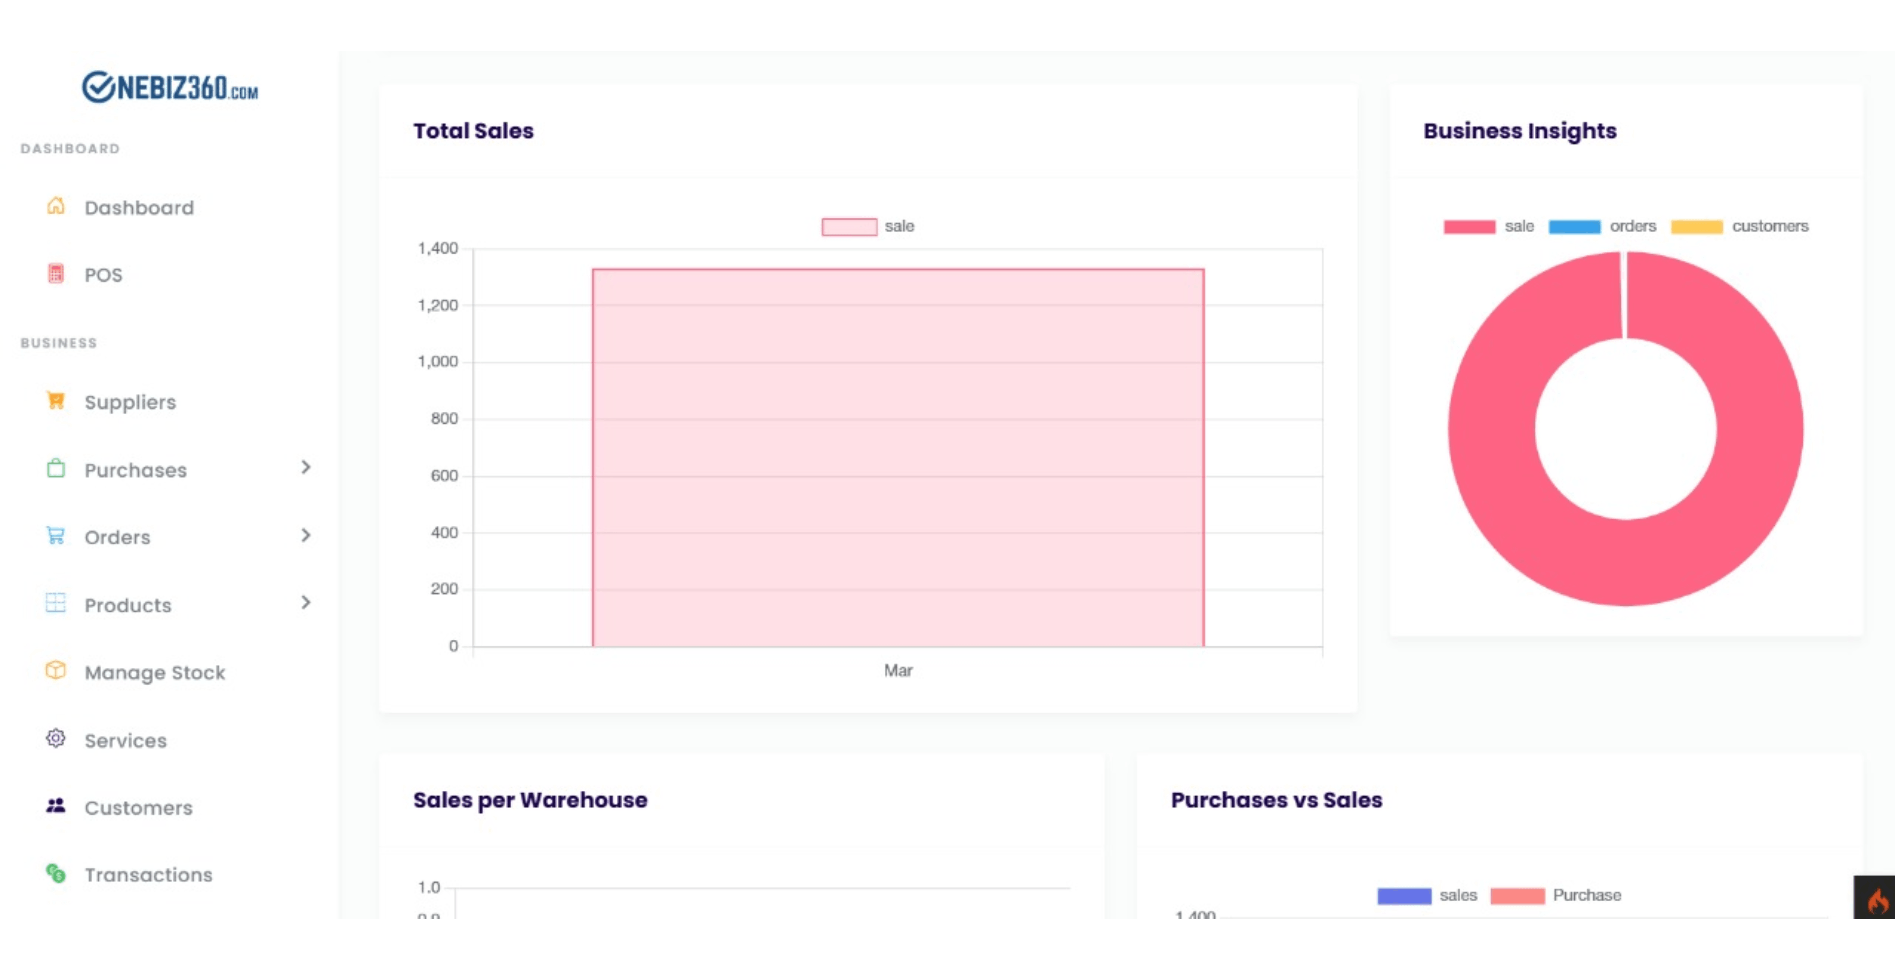Screen dimensions: 1895x970
Task: Click the Suppliers cart icon
Action: 56,401
